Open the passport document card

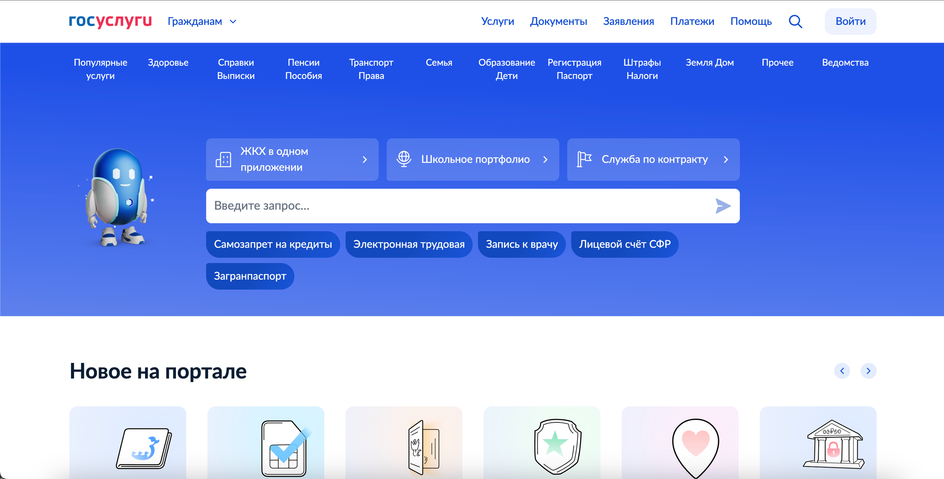[x=404, y=442]
